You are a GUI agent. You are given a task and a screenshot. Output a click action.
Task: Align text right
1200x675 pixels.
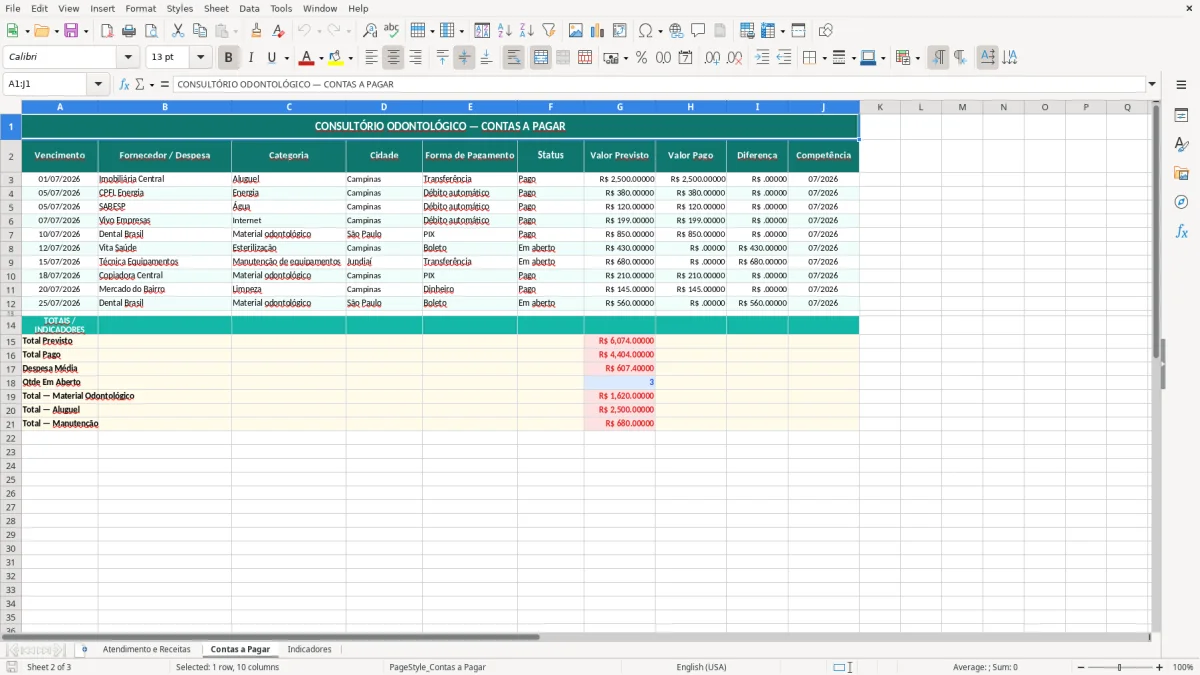click(415, 58)
